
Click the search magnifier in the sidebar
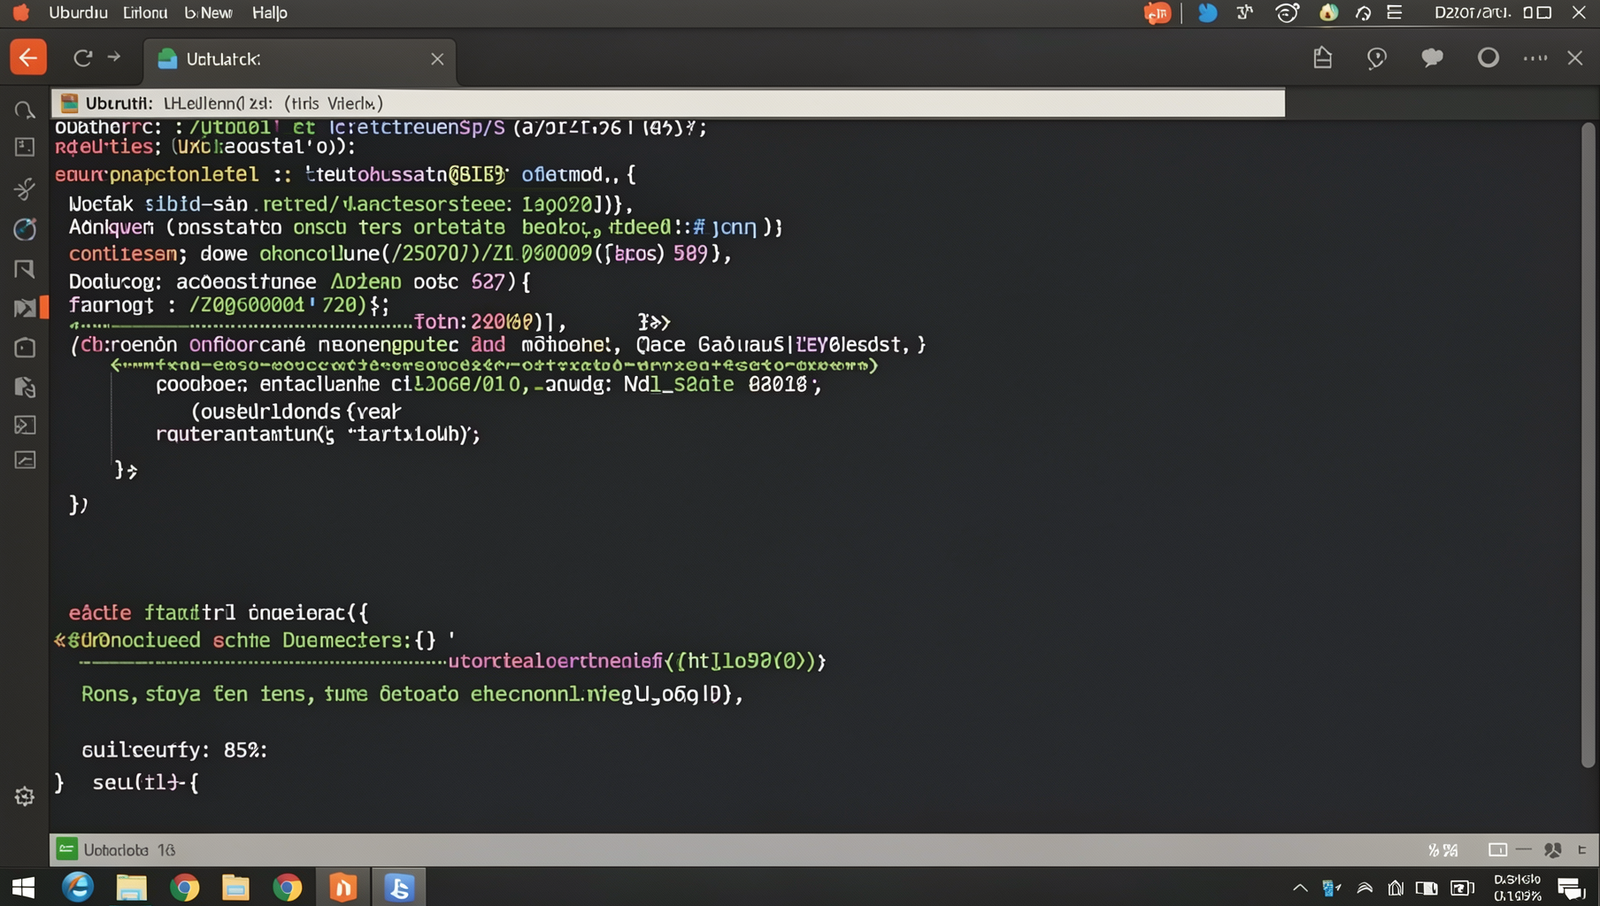point(25,109)
